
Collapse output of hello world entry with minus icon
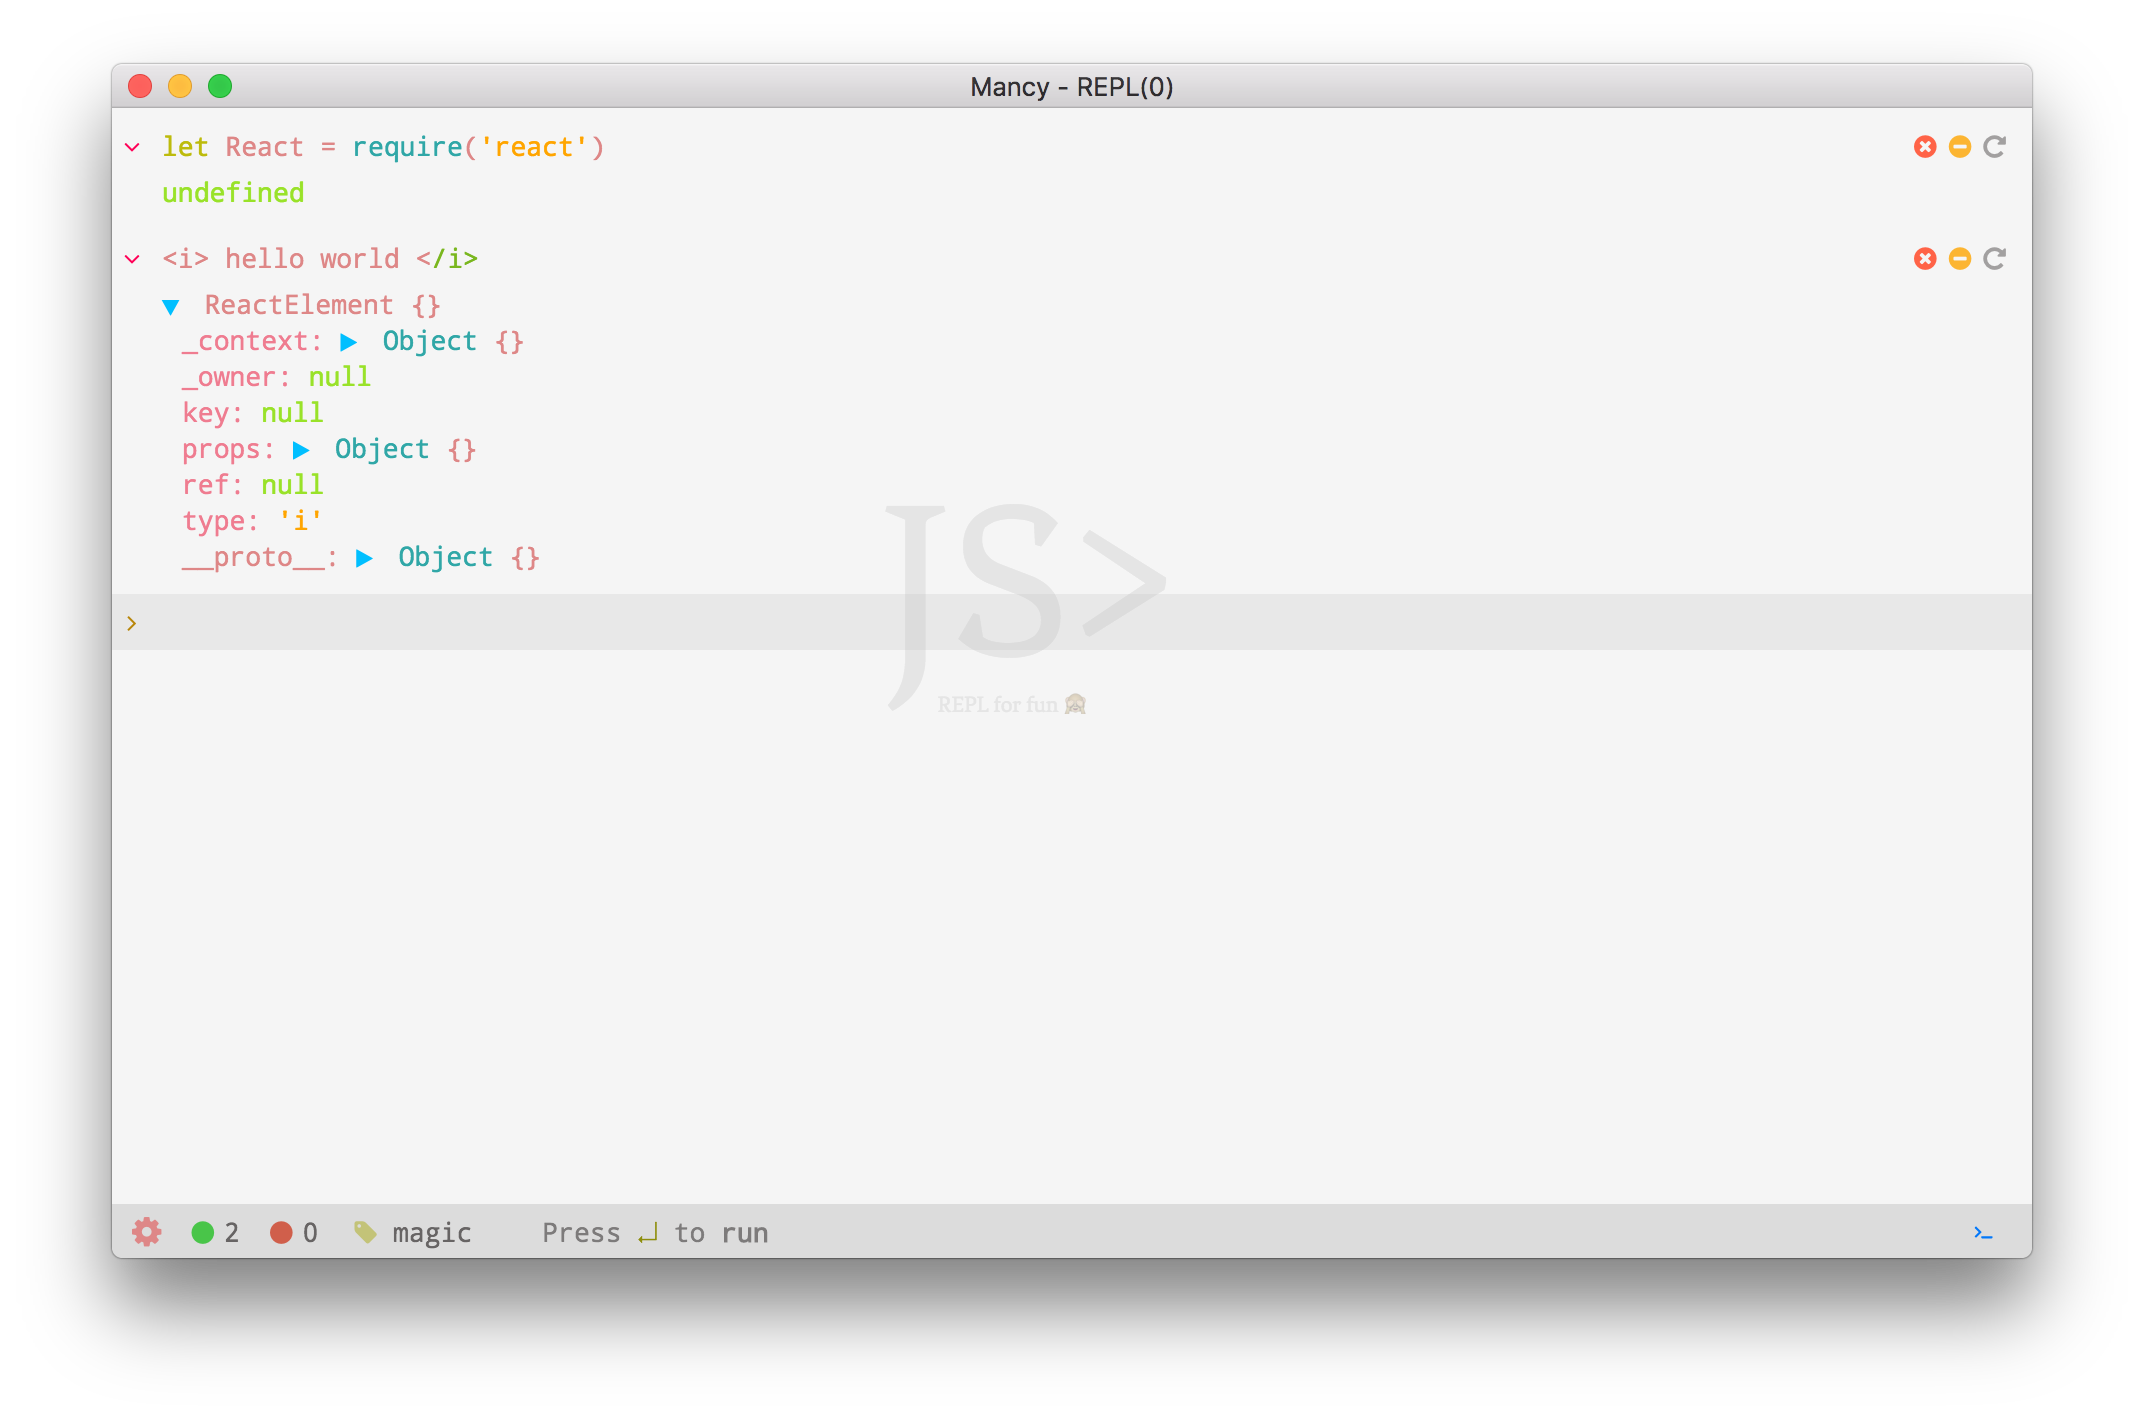pos(1960,259)
